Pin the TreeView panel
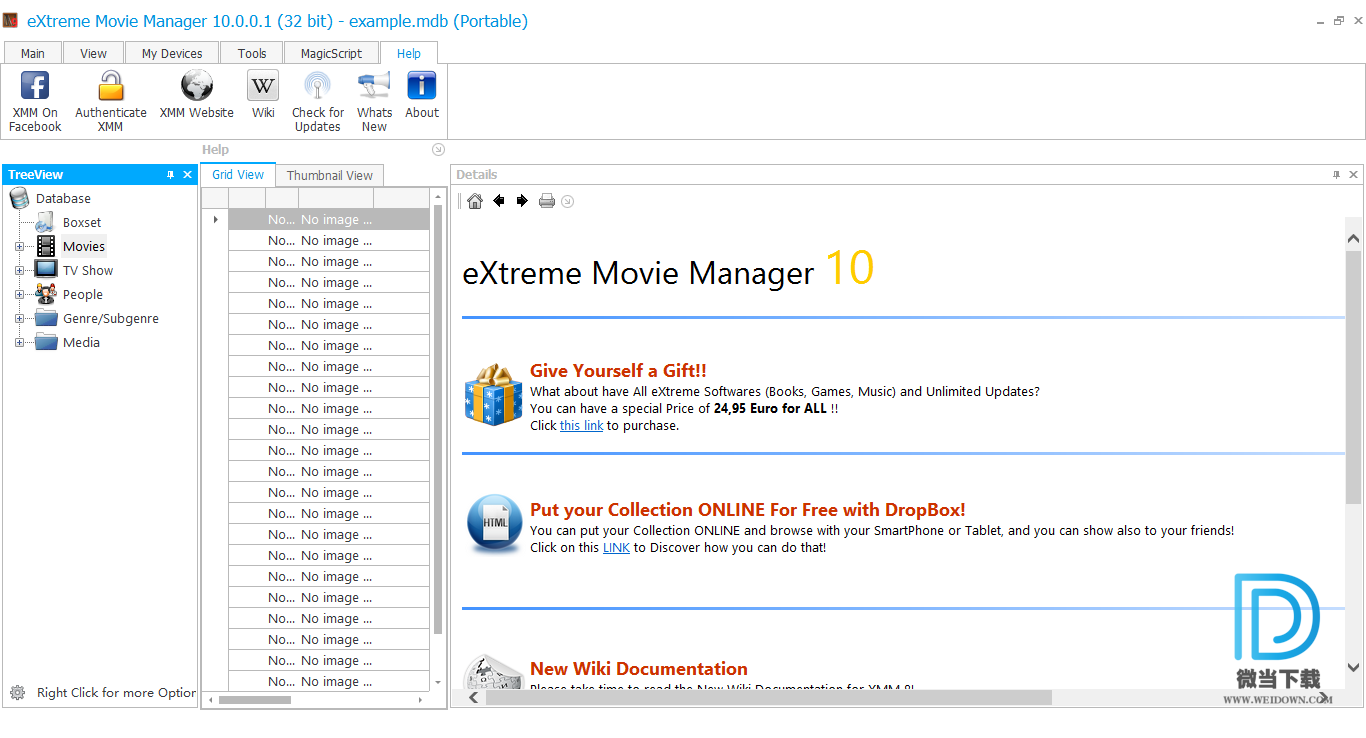1366x738 pixels. point(171,175)
